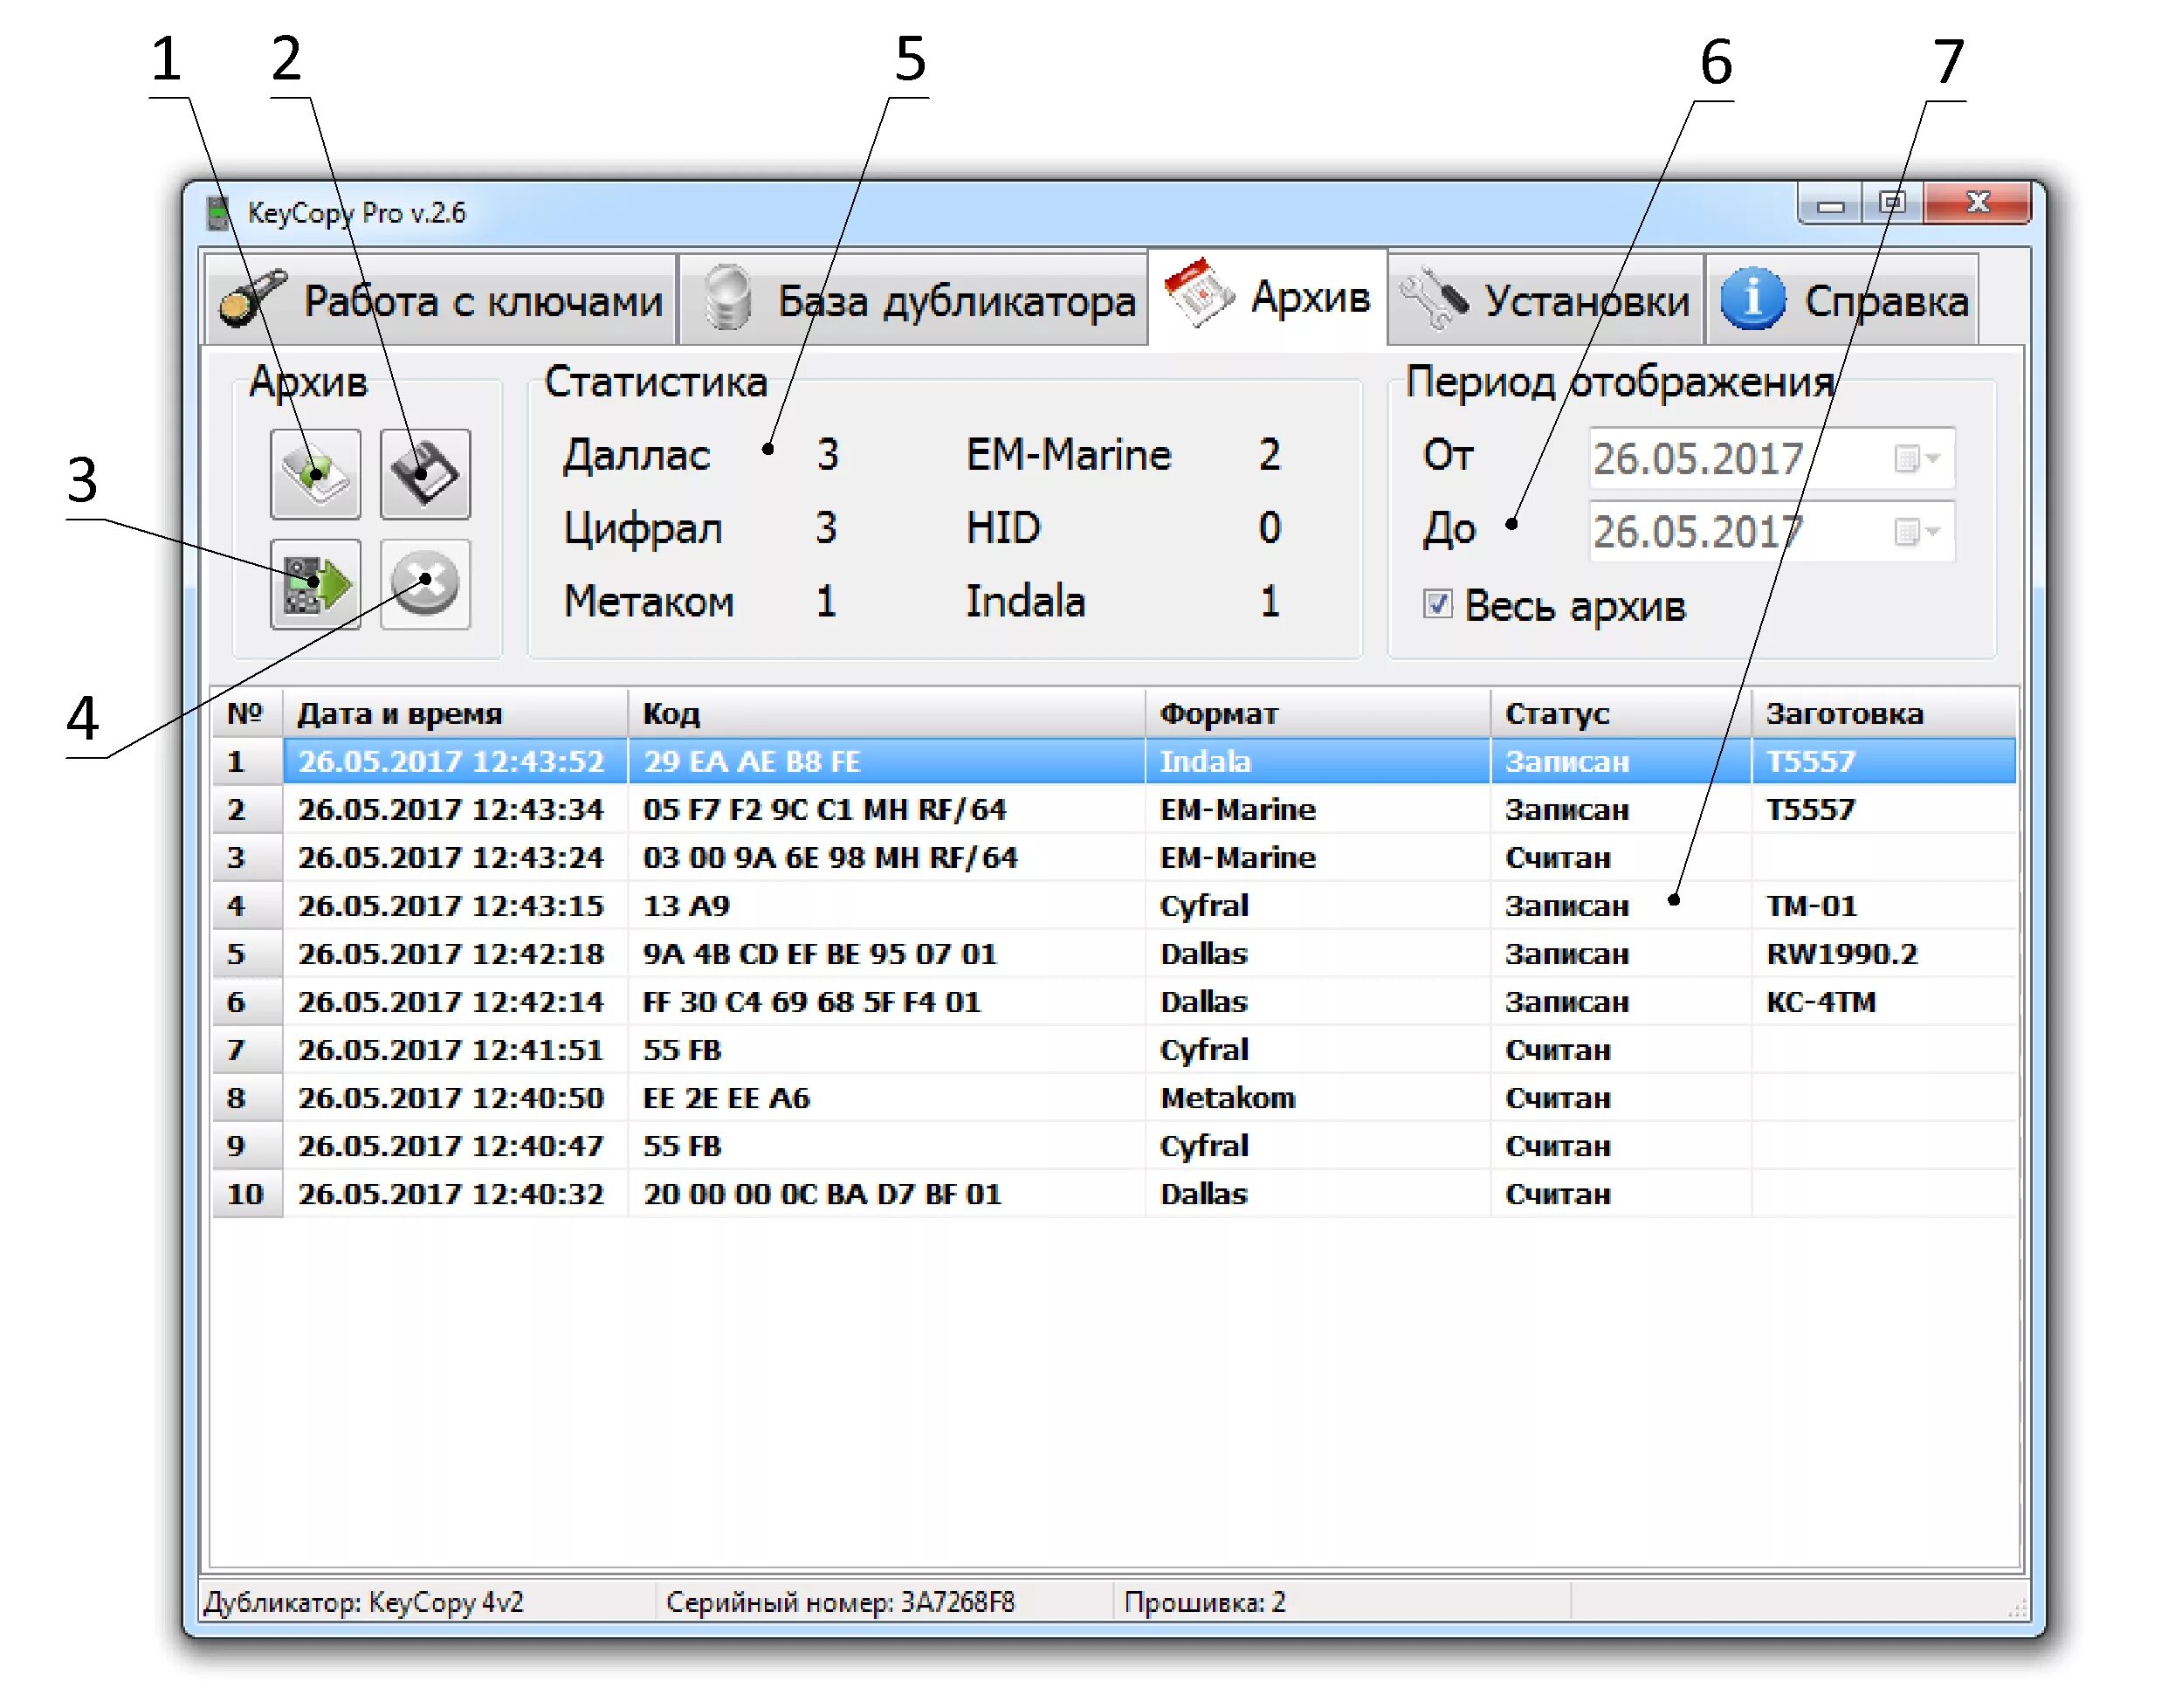The width and height of the screenshot is (2182, 1708).
Task: Click the clear archive X icon
Action: (425, 584)
